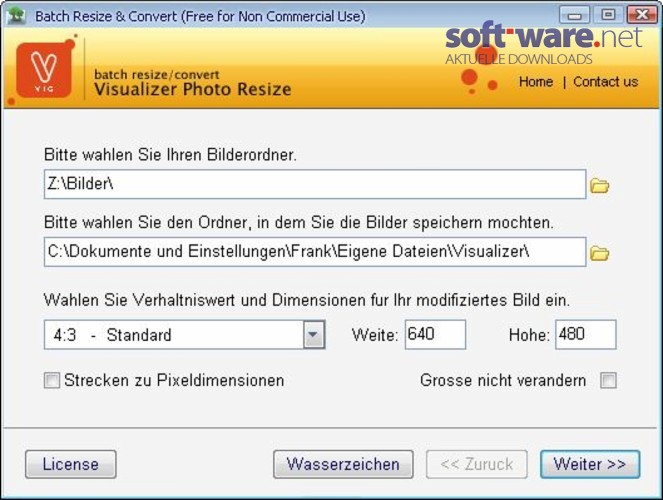Click the Z:\Bilder\ source folder field

point(315,184)
